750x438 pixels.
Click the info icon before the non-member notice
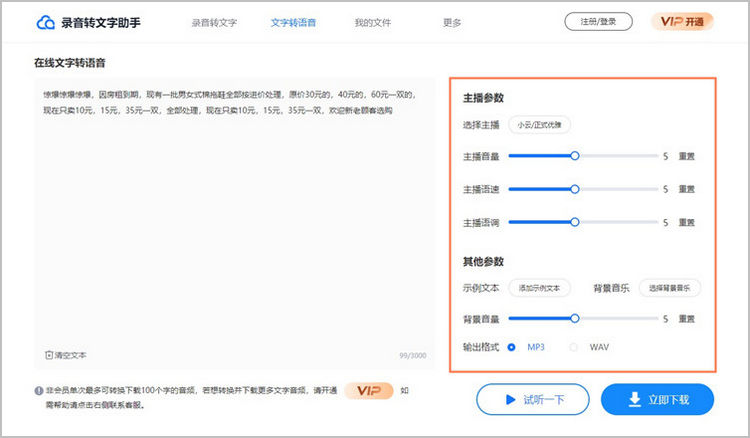39,391
